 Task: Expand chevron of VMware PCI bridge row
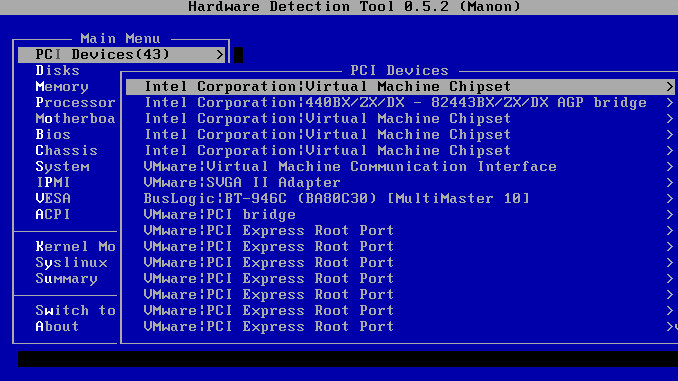pyautogui.click(x=669, y=215)
